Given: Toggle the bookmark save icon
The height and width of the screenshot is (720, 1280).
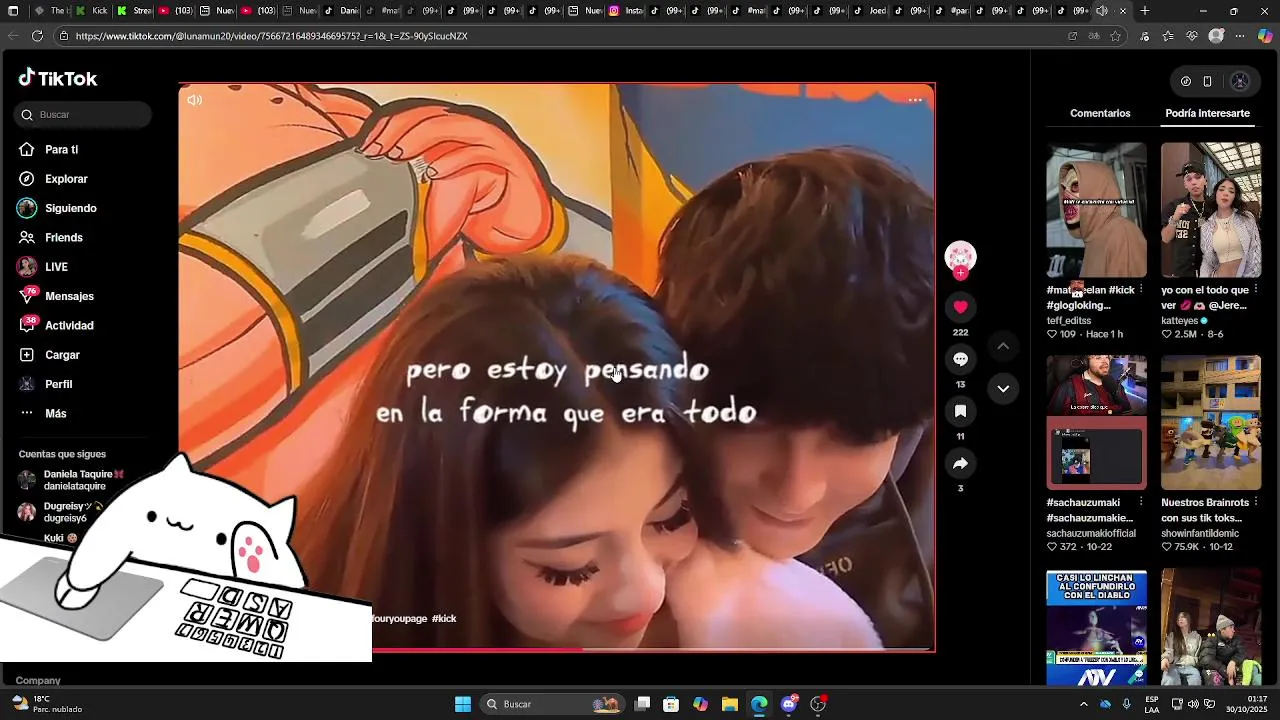Looking at the screenshot, I should click(x=960, y=411).
